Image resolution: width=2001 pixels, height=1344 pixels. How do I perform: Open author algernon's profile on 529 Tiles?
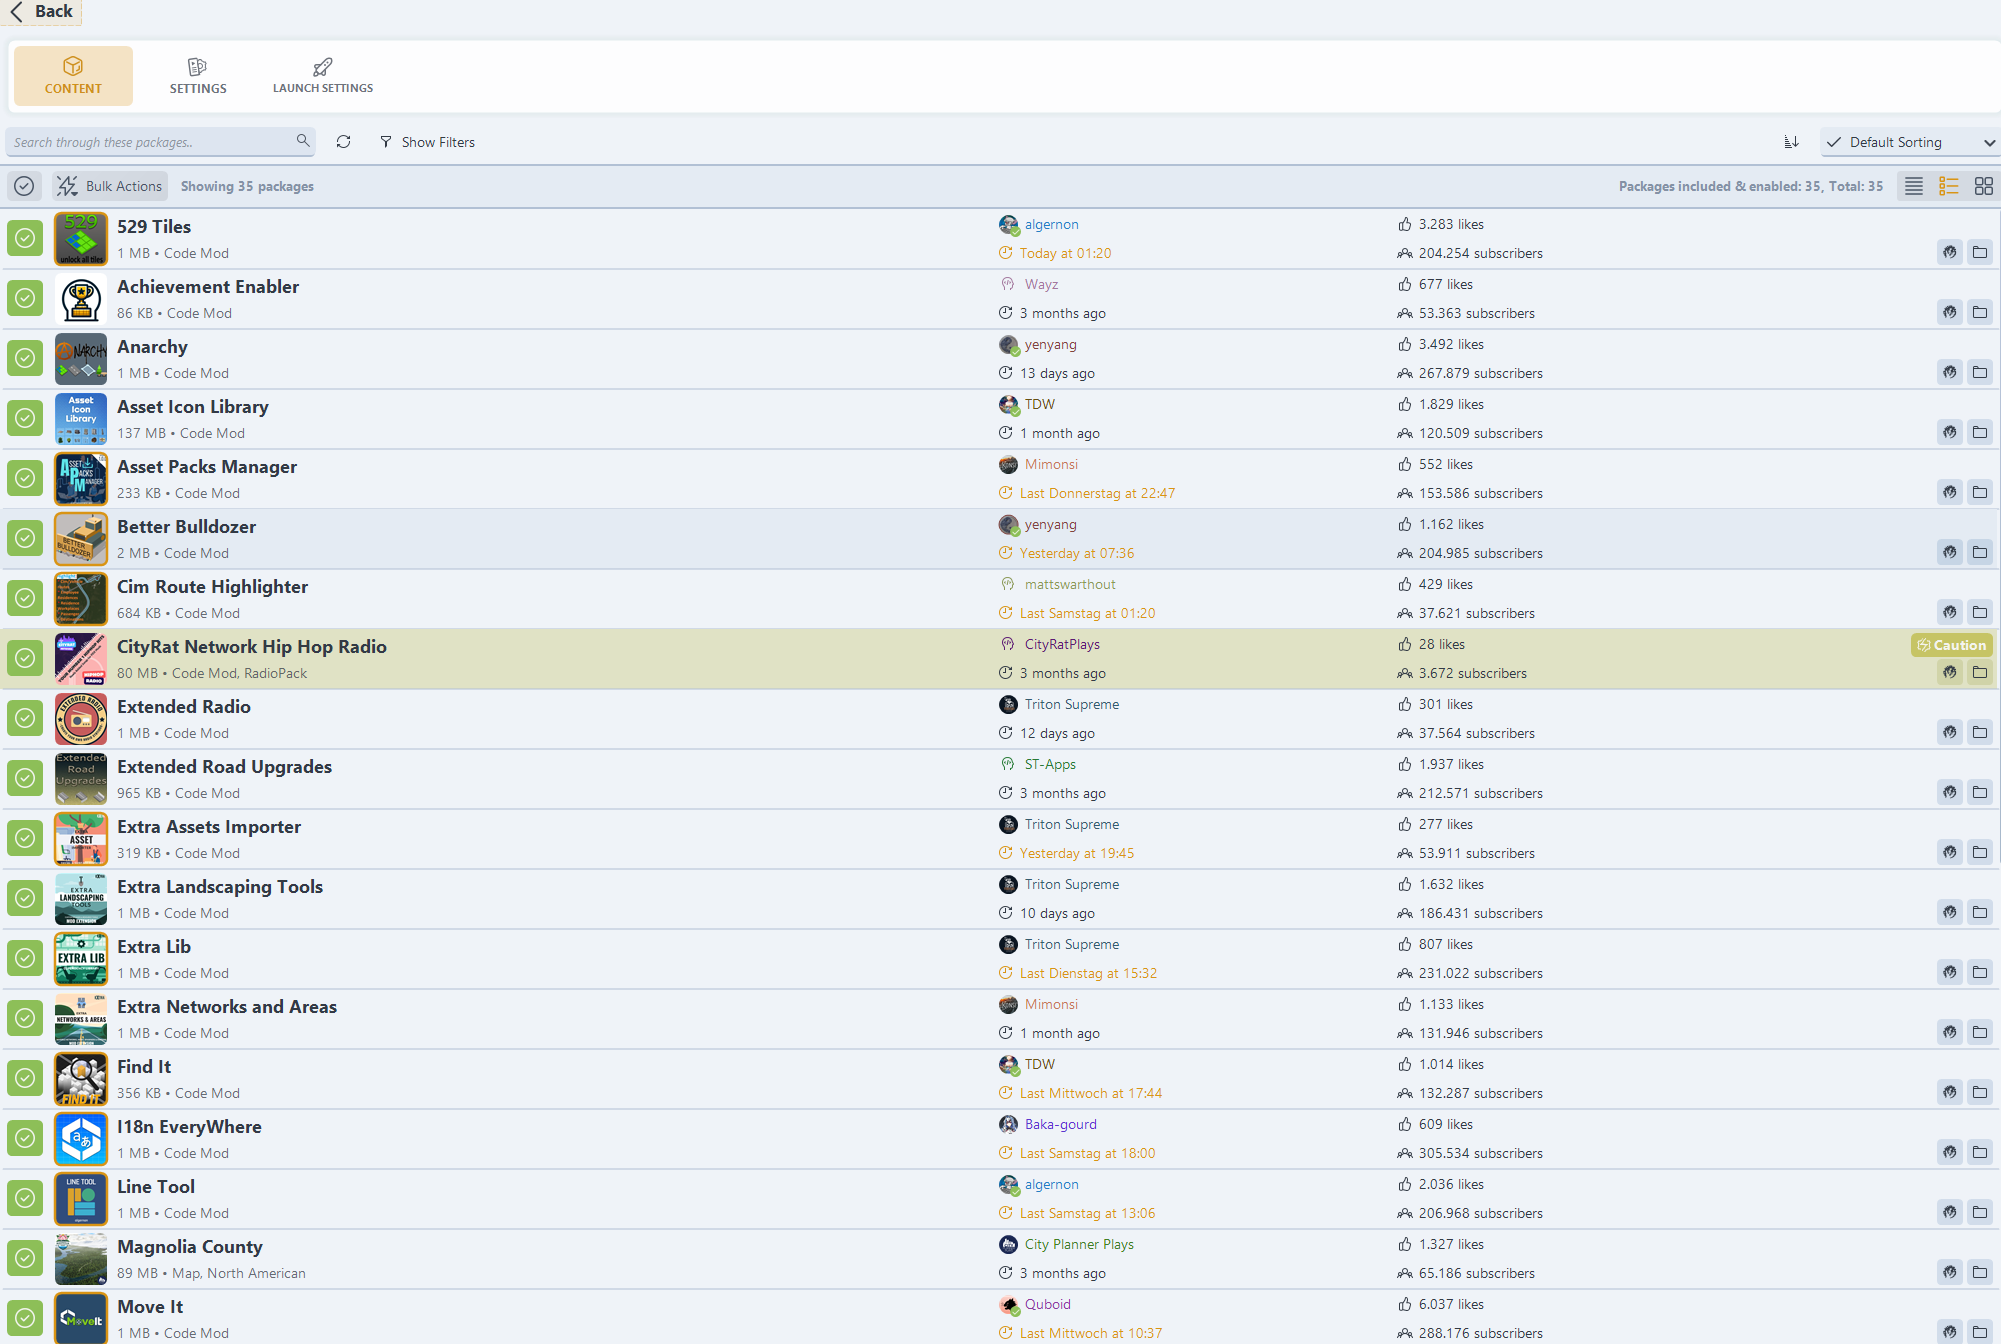1051,224
